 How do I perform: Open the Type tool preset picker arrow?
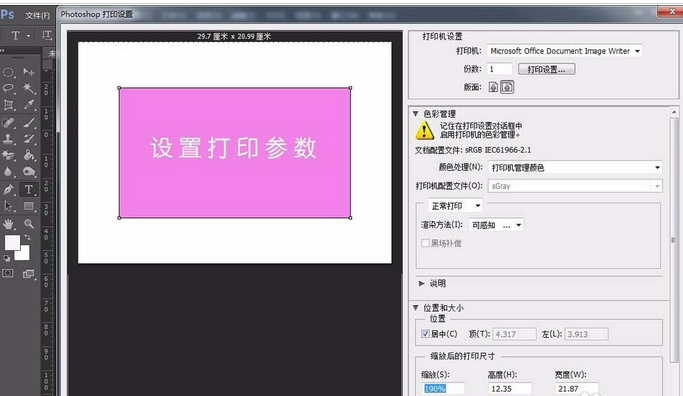click(x=29, y=36)
